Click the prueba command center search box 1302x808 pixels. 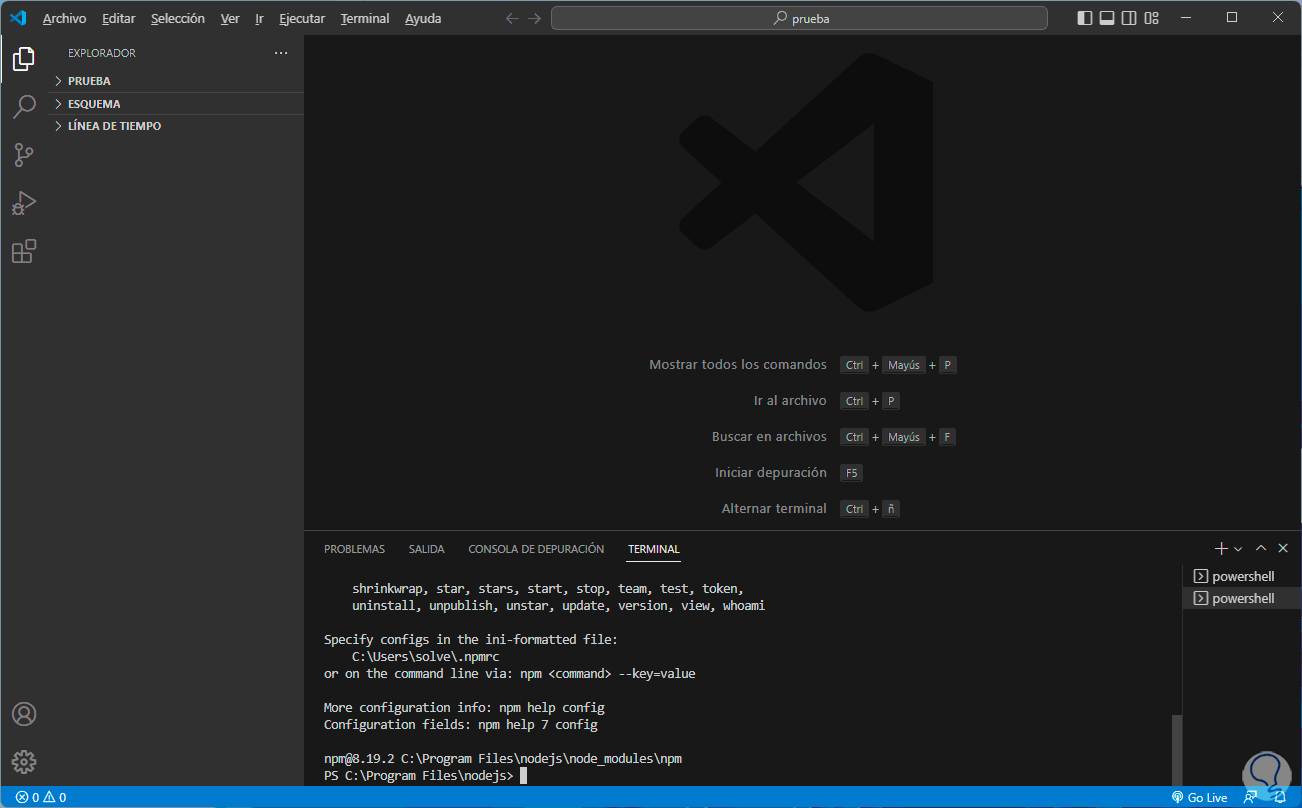tap(799, 18)
